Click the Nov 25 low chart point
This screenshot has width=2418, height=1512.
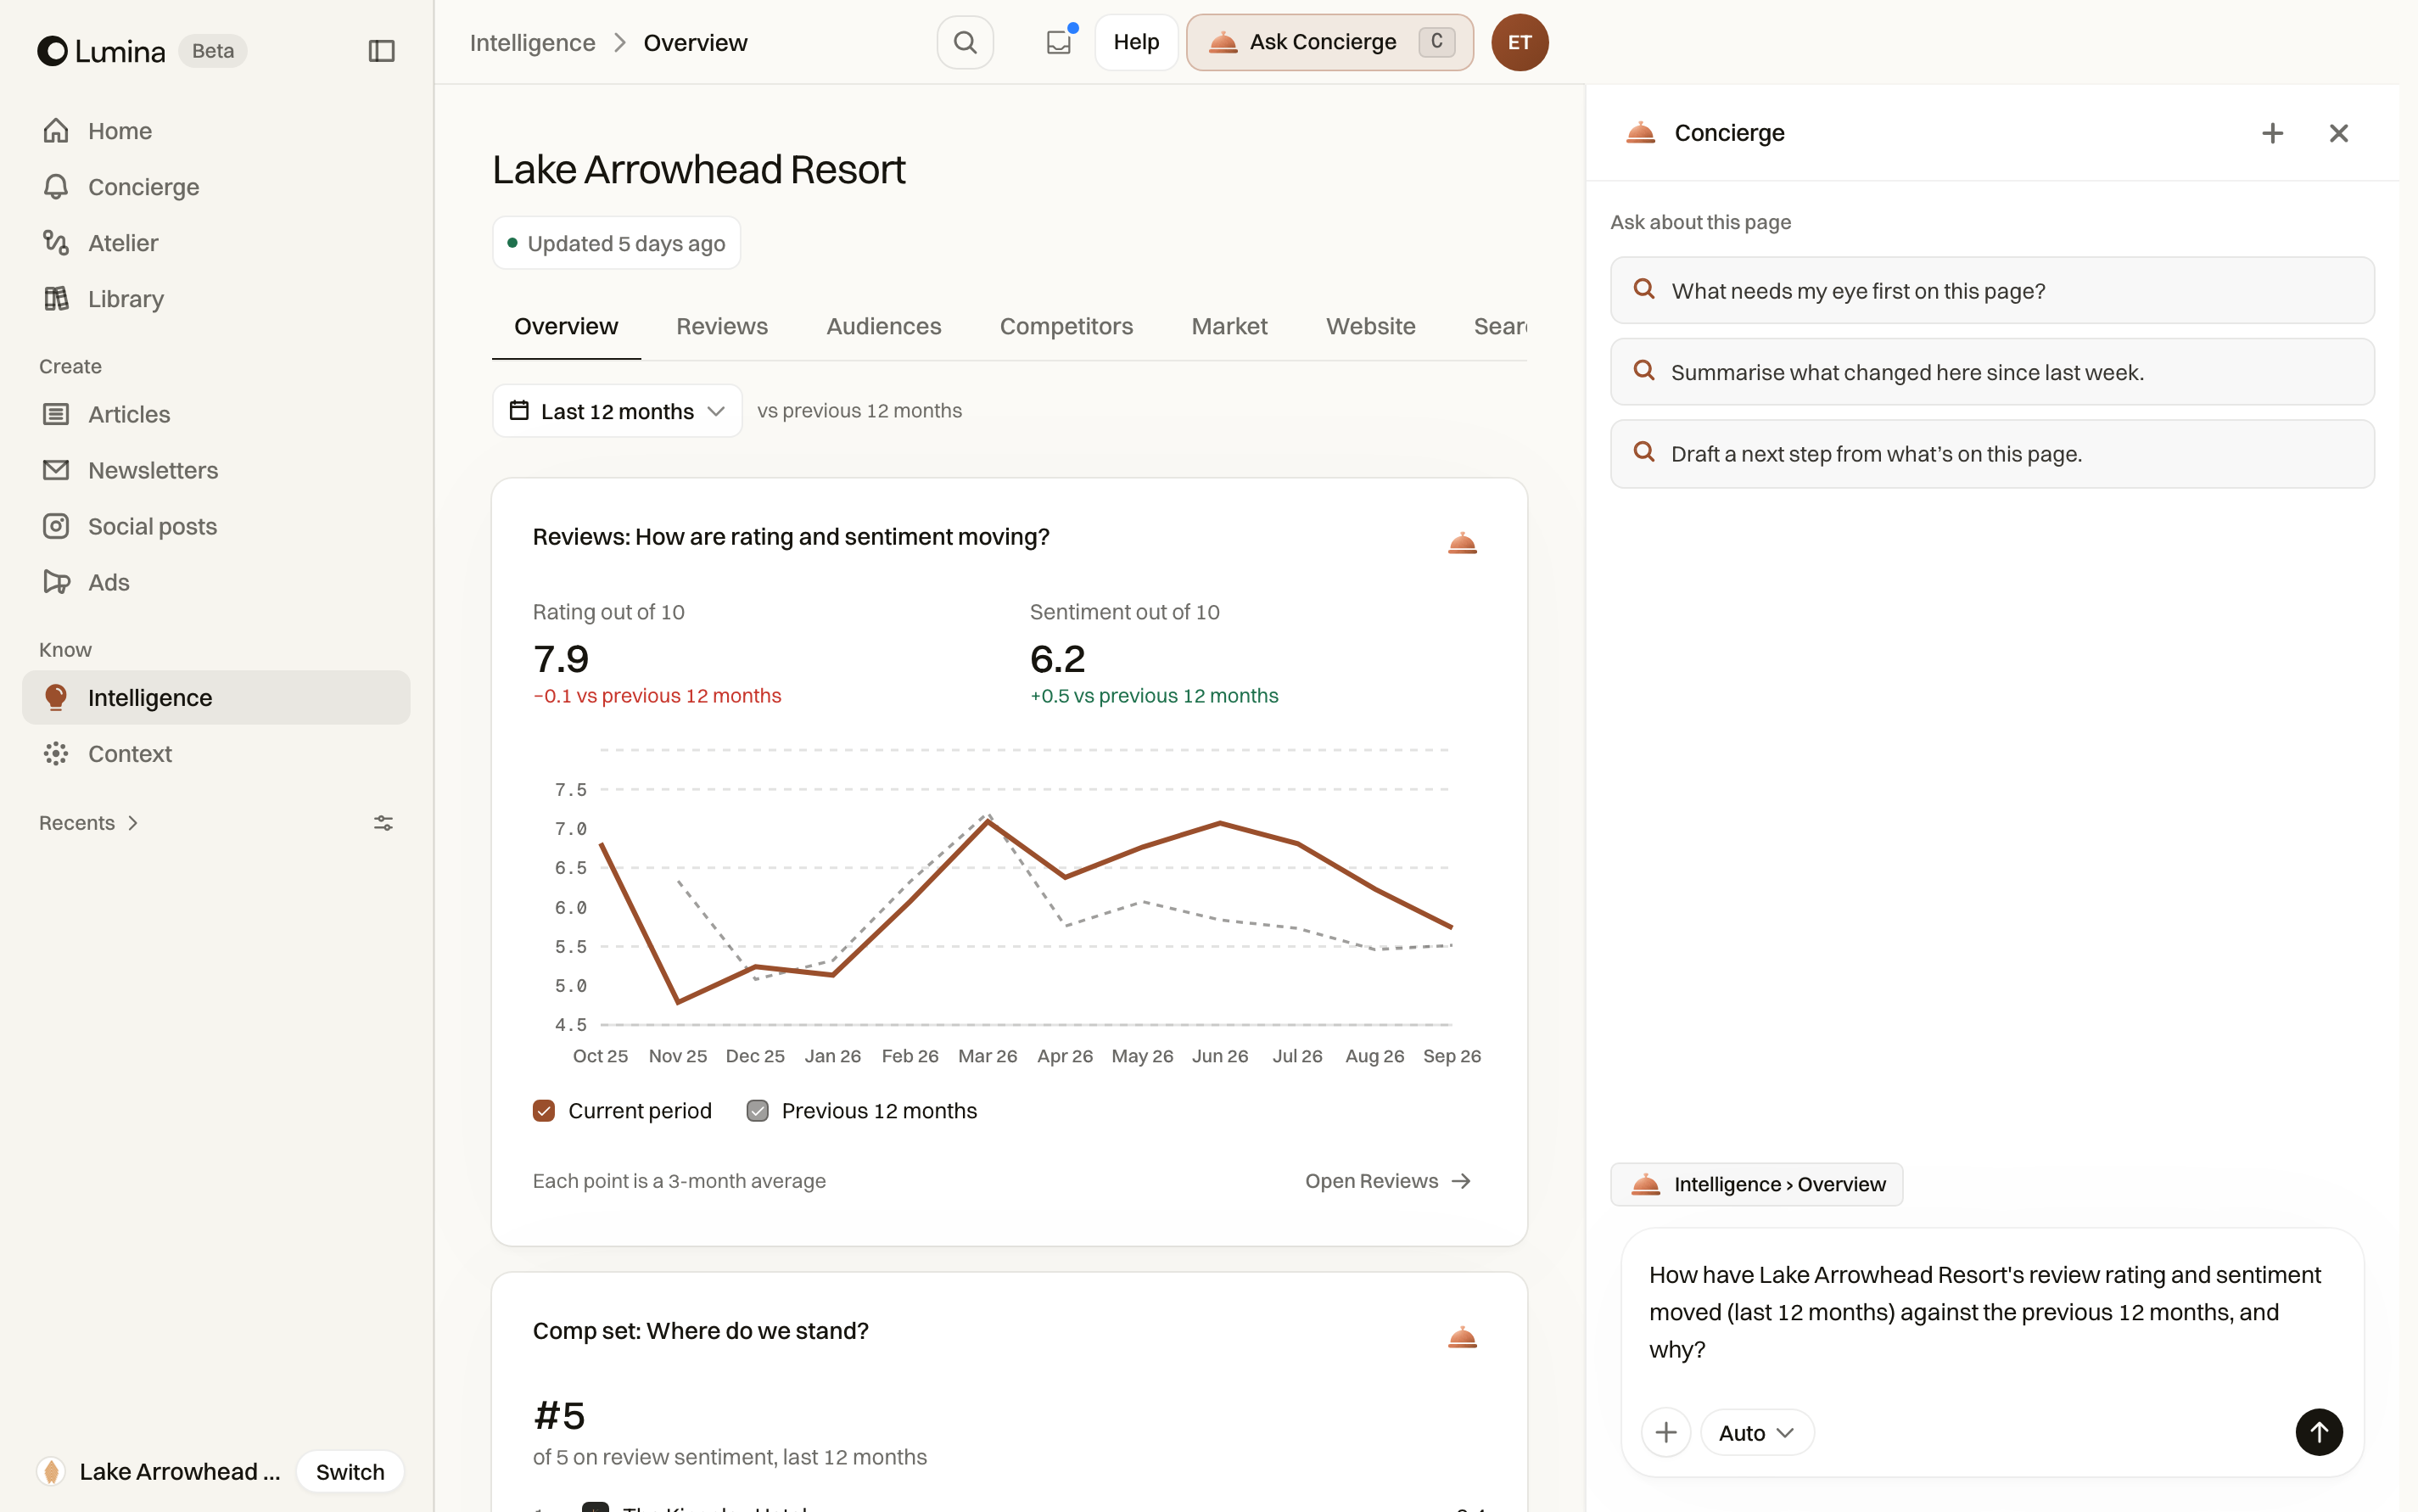678,1002
